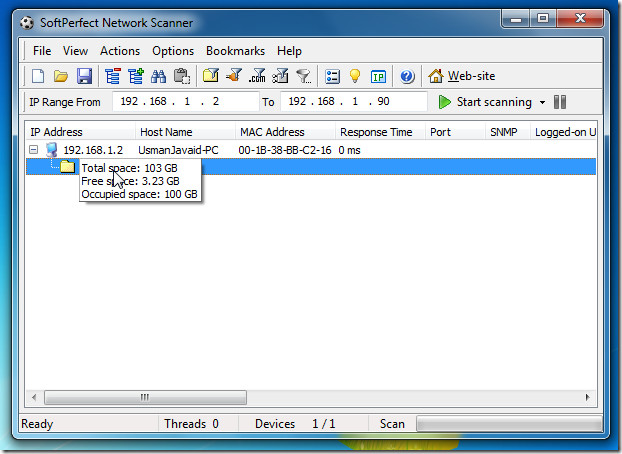Select the 00-1B-38-BB-C2-16 MAC address cell
This screenshot has height=454, width=622.
tap(284, 150)
